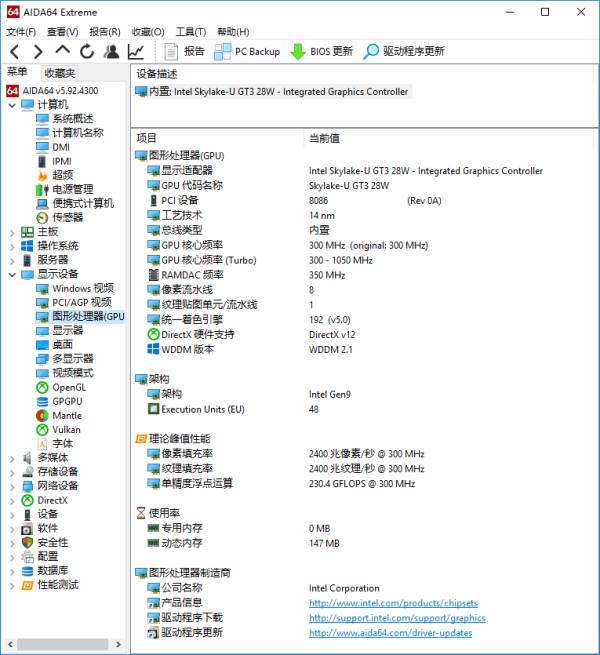The width and height of the screenshot is (600, 655).
Task: Open the user icon in the toolbar
Action: pyautogui.click(x=111, y=52)
